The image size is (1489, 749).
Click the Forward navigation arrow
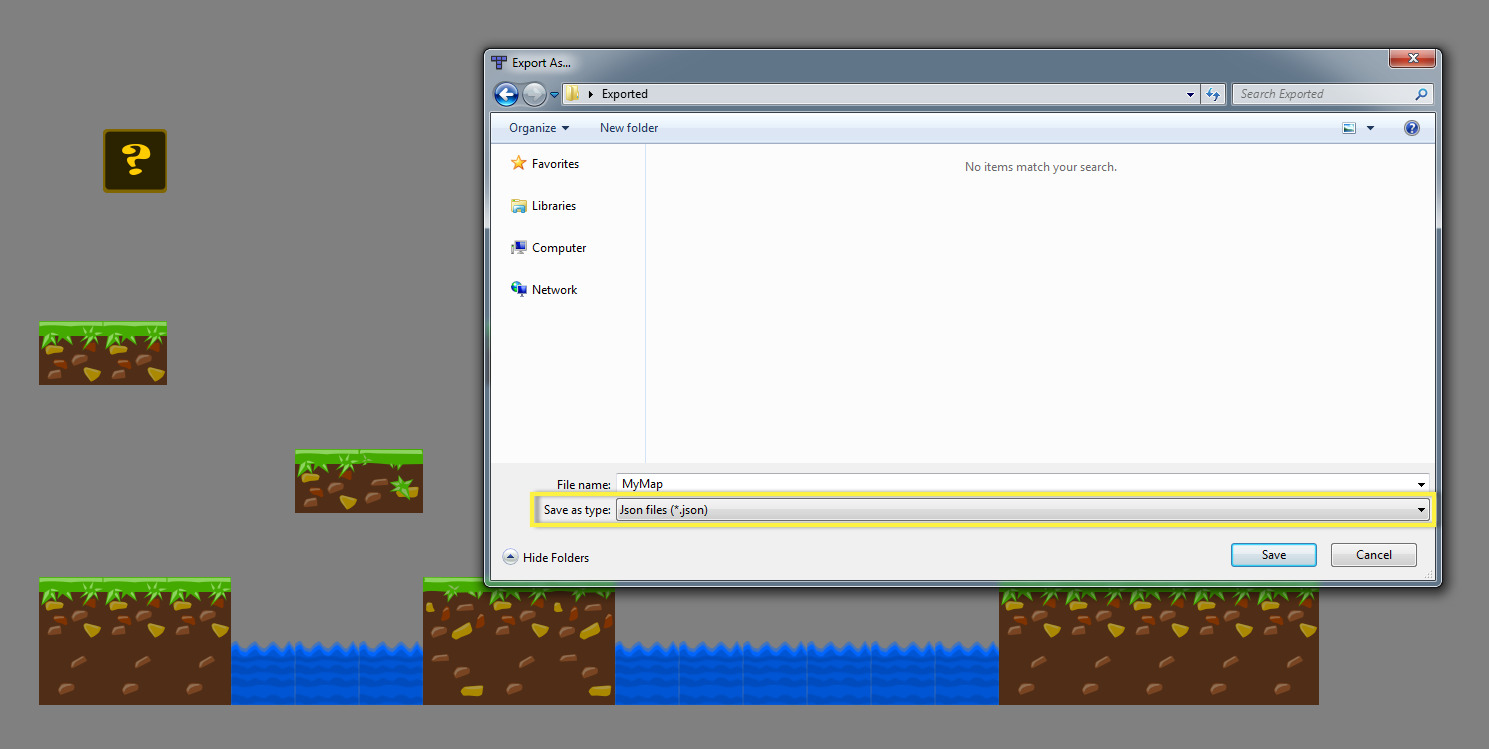click(532, 93)
